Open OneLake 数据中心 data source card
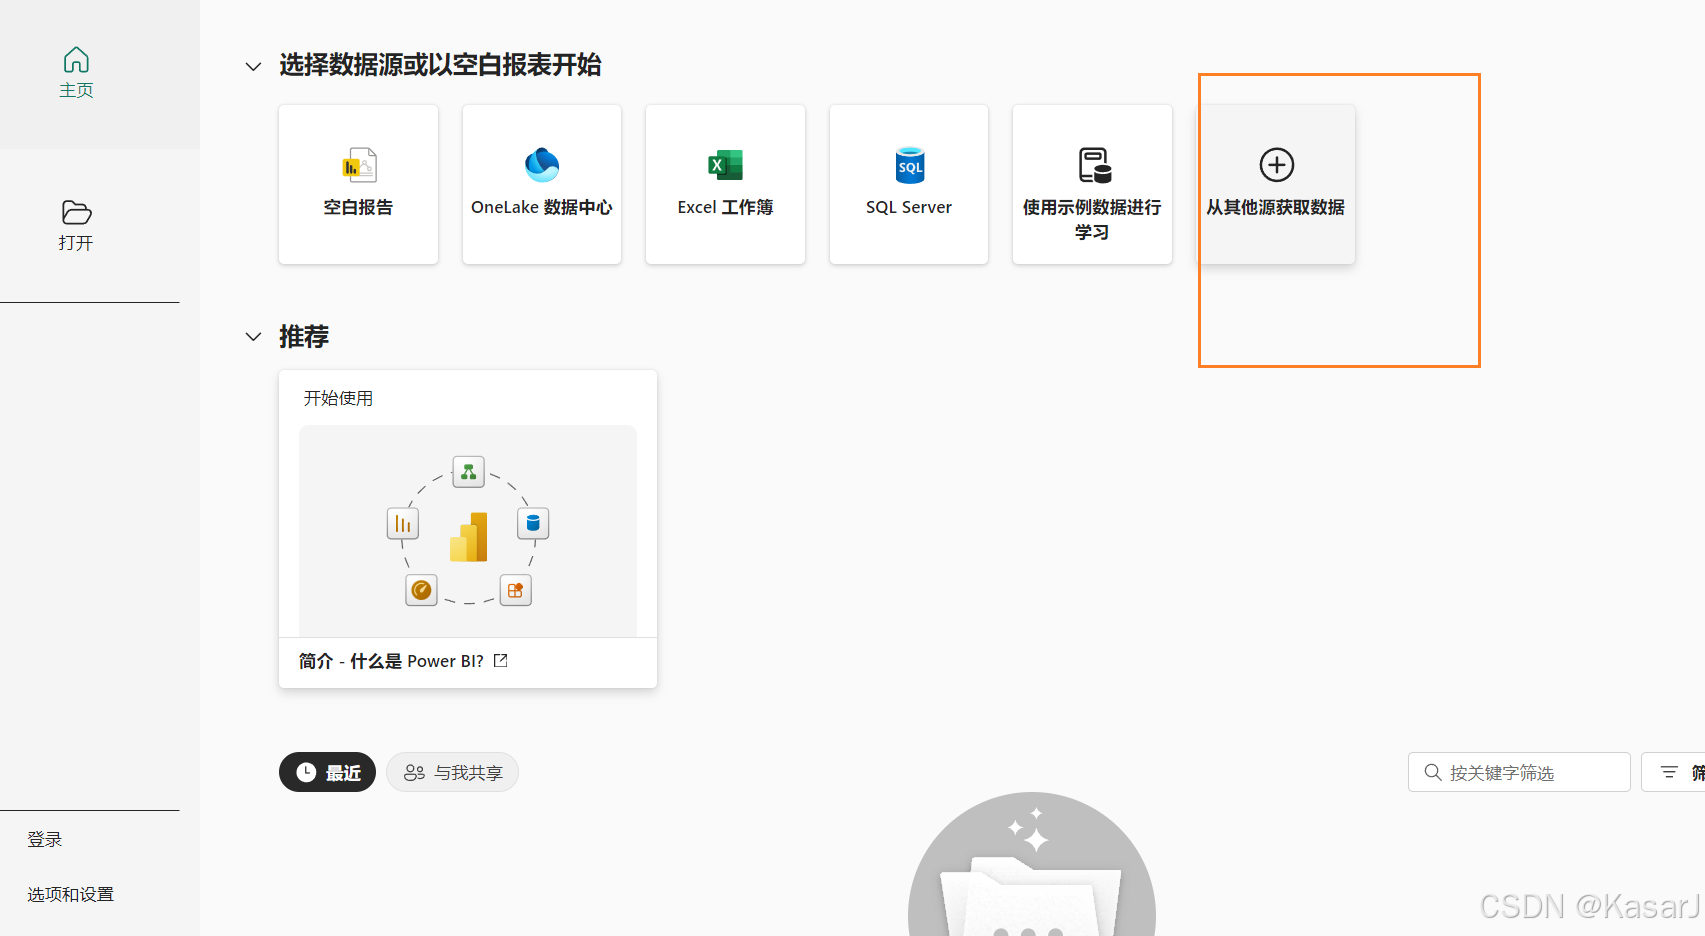1705x936 pixels. click(x=542, y=185)
